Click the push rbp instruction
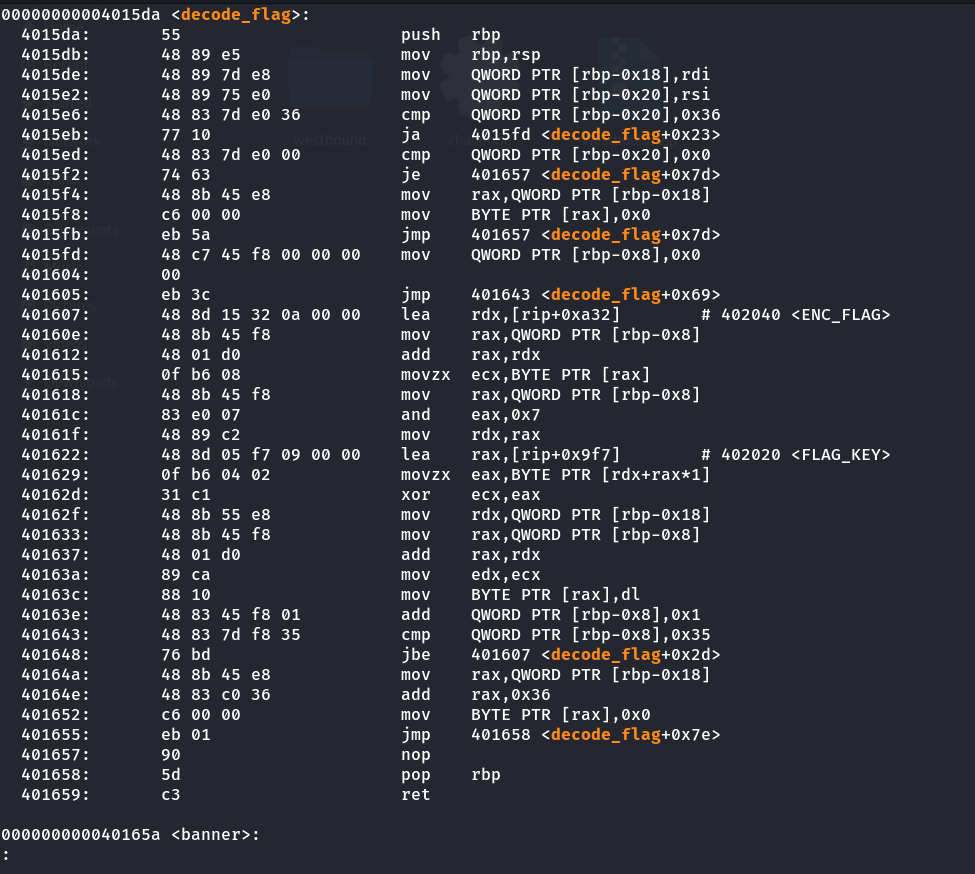 [451, 35]
